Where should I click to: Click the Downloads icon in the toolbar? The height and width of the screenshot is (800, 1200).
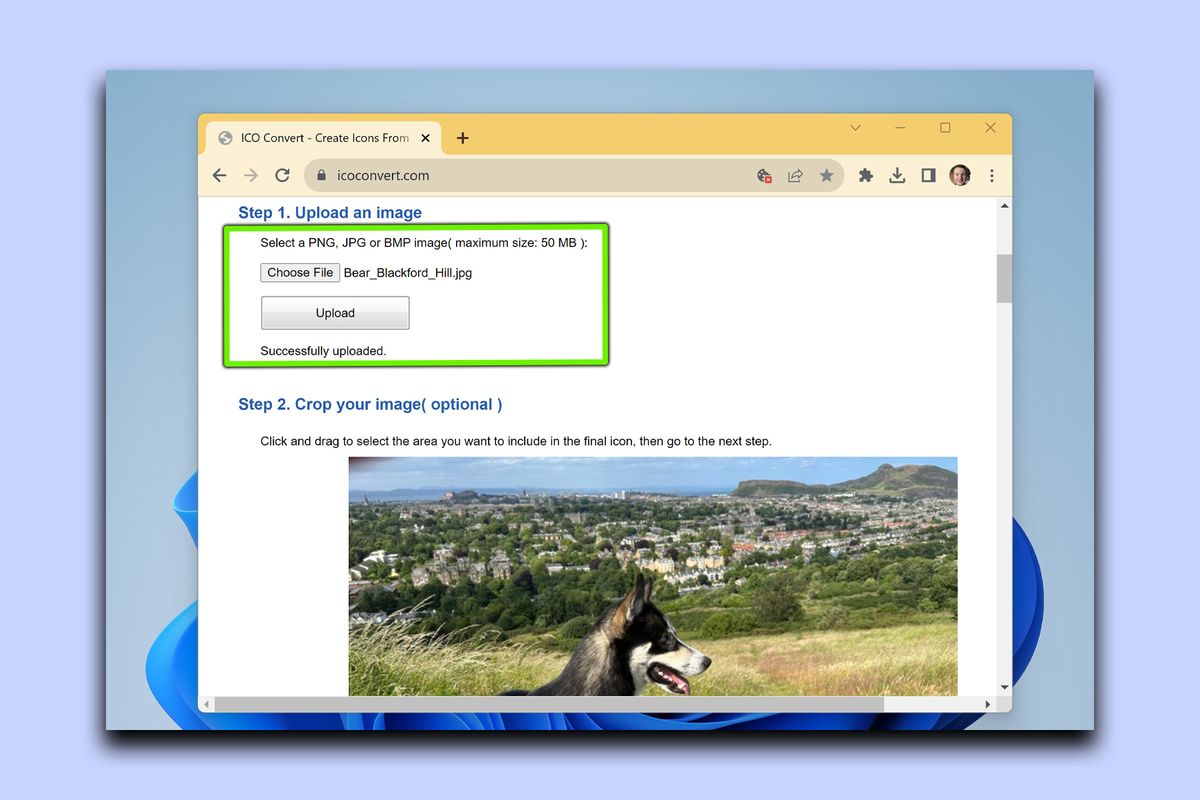point(897,175)
